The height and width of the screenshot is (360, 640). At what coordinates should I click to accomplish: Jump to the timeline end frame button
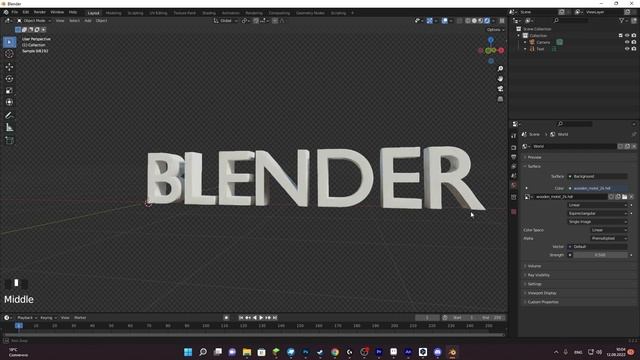pos(275,318)
